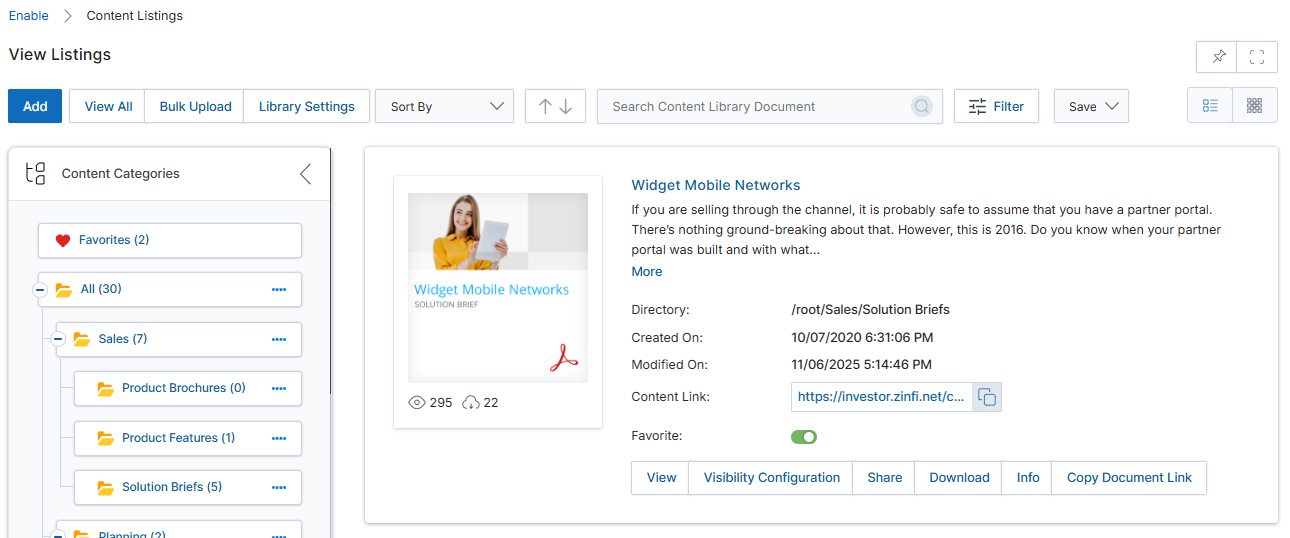This screenshot has width=1290, height=538.
Task: Select Product Brochures (0) category
Action: pos(188,388)
